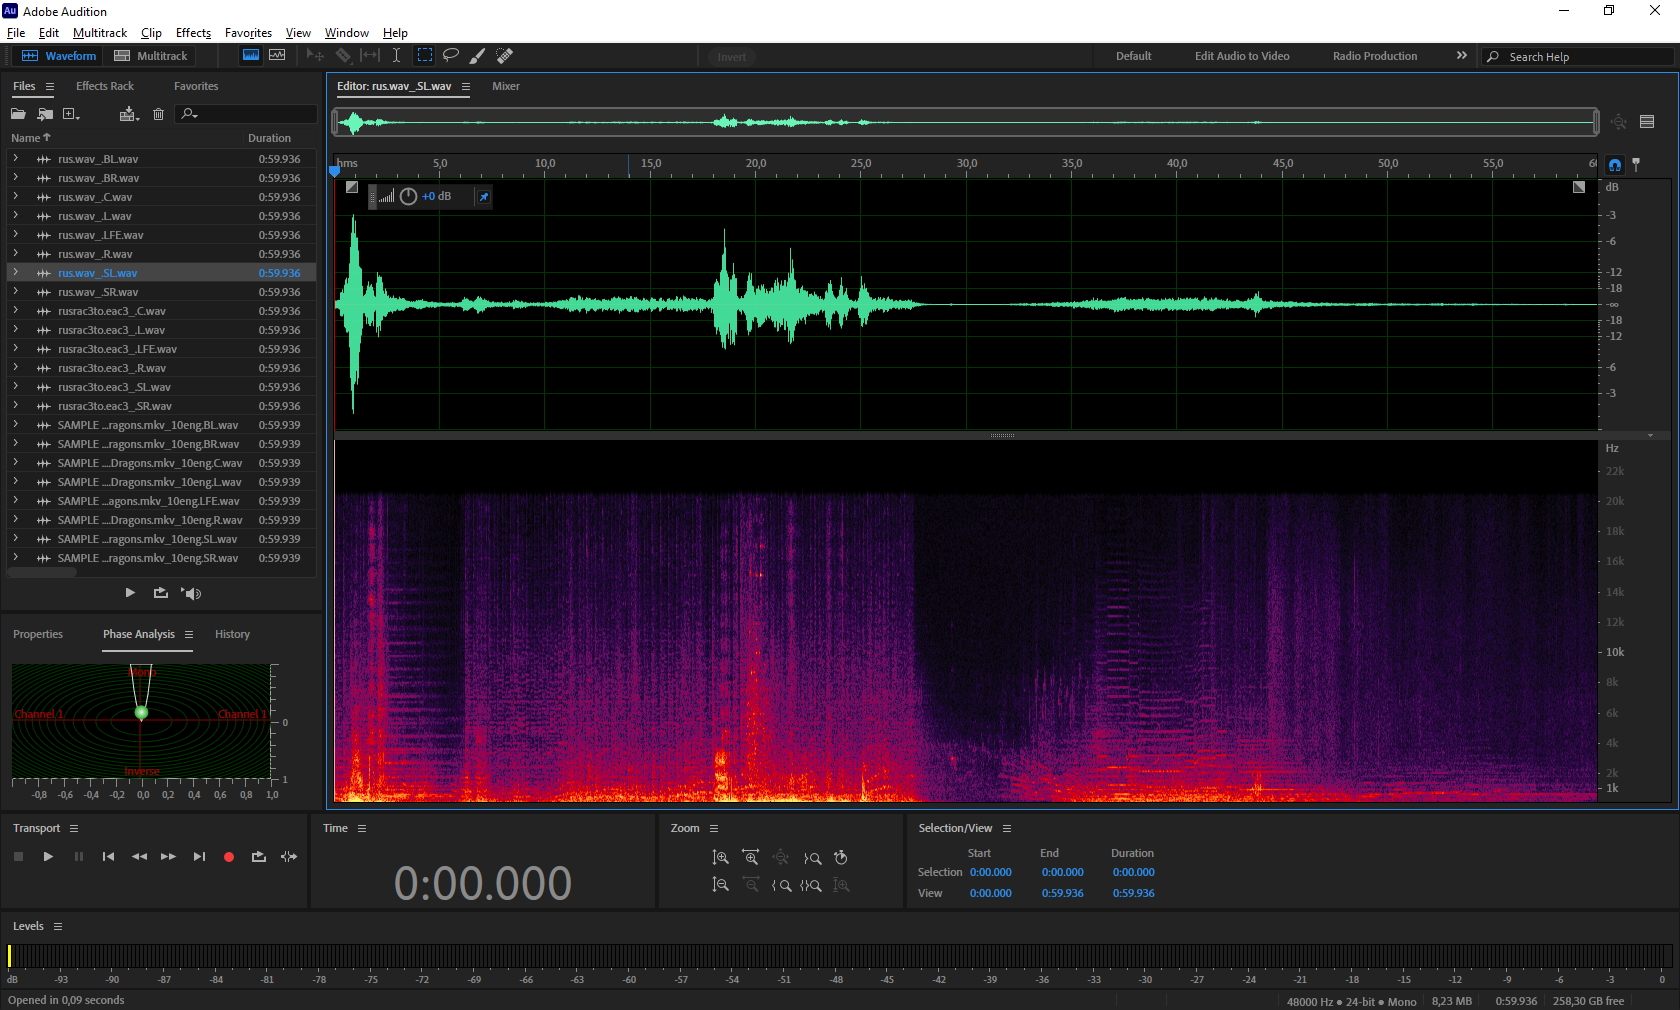Play the file in the Files panel preview
Screen dimensions: 1680x1010
[x=130, y=593]
